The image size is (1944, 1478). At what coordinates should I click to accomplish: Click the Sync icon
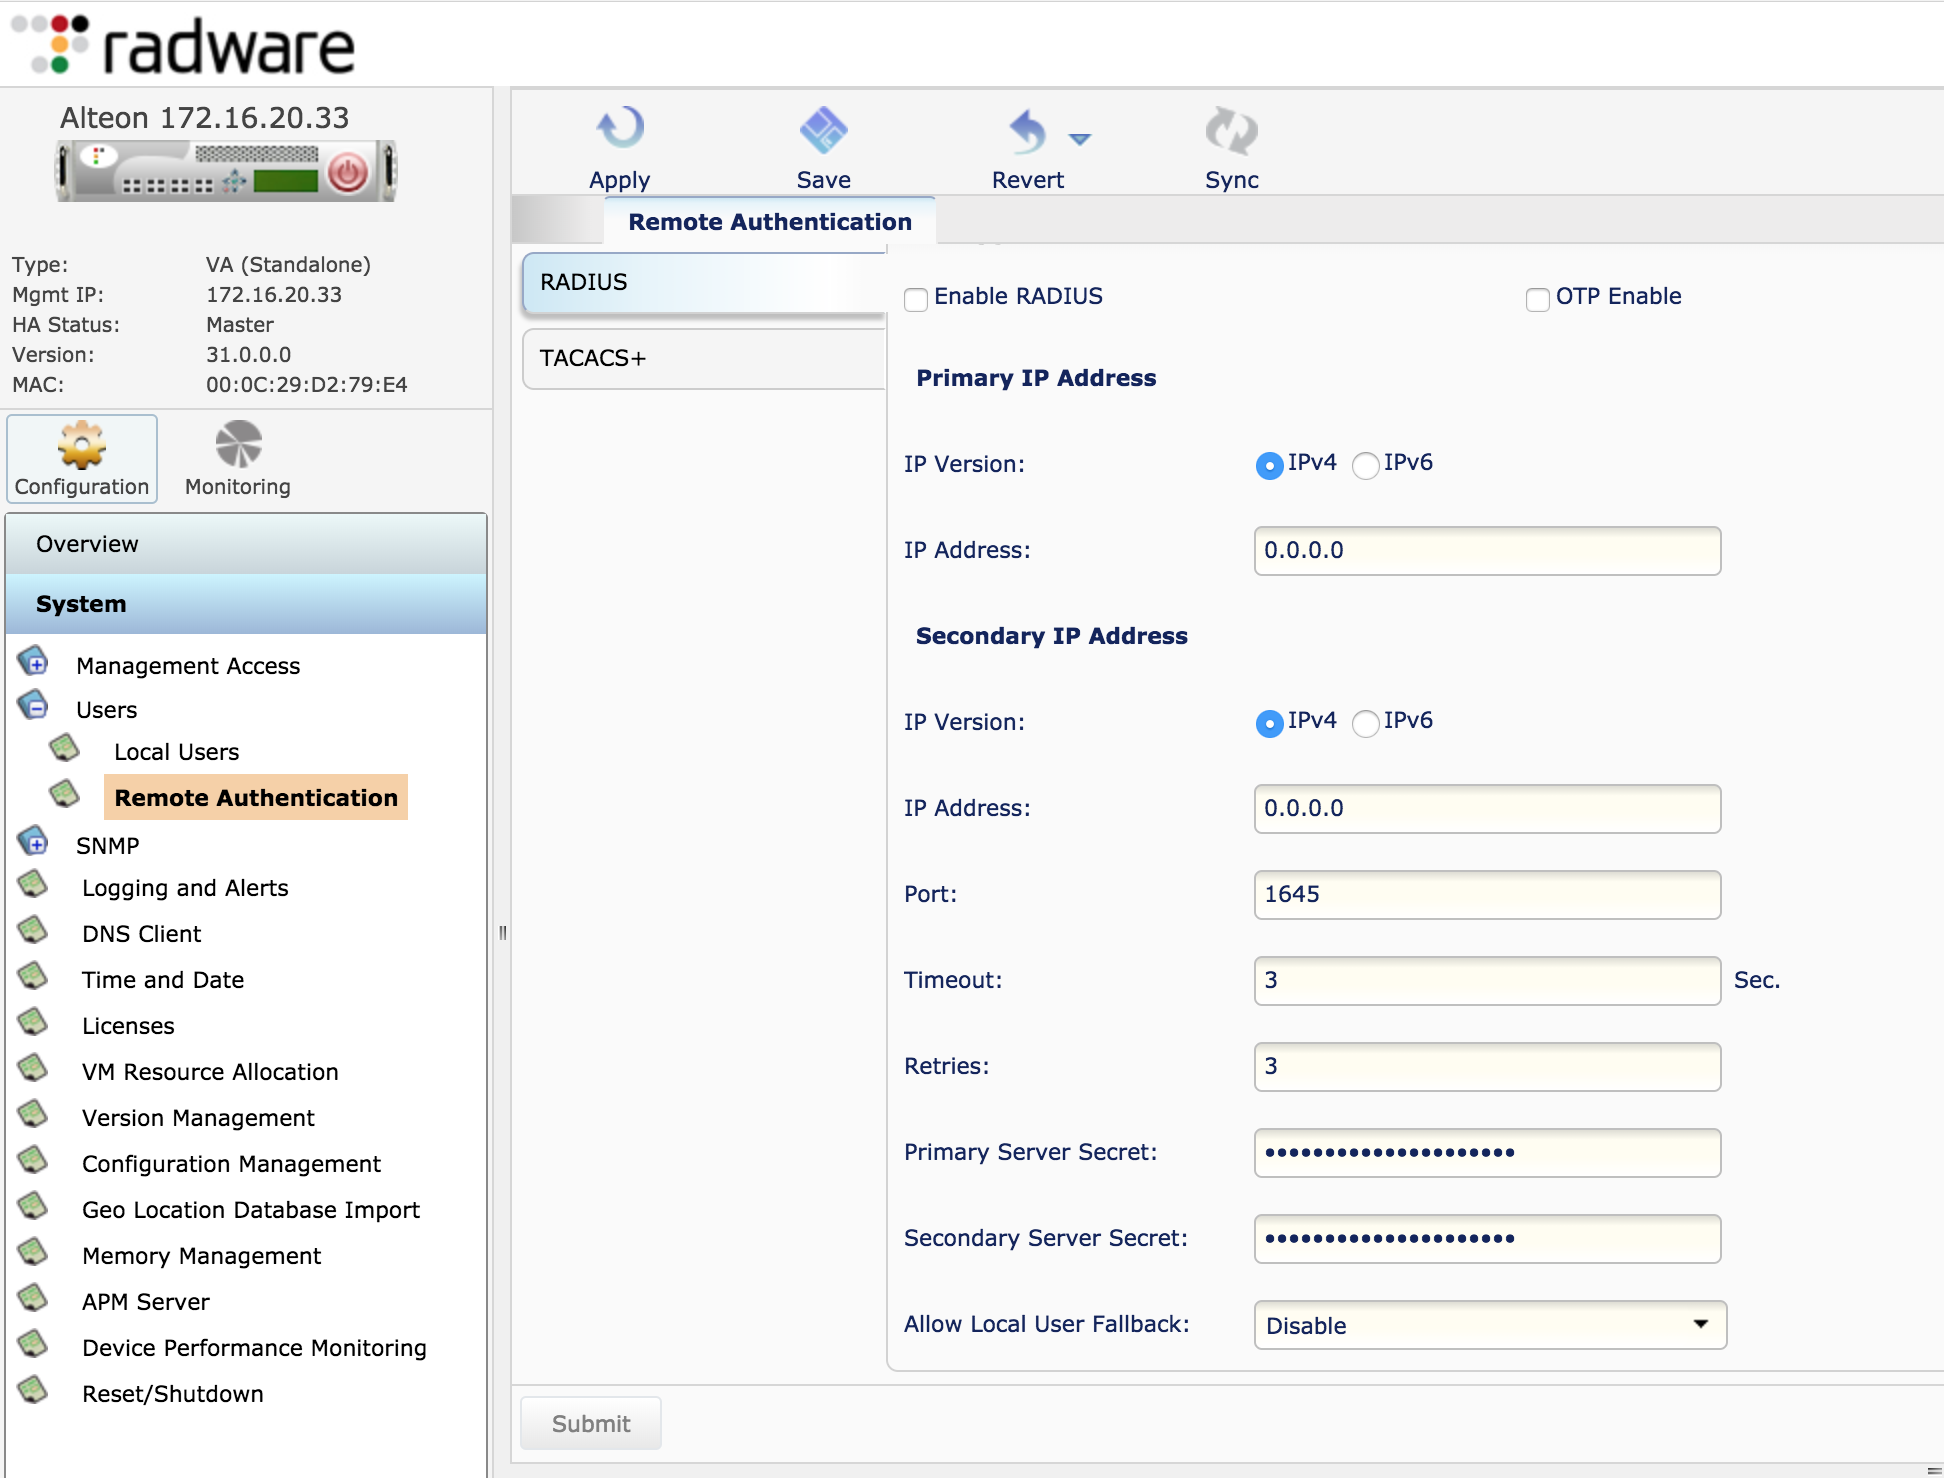pyautogui.click(x=1231, y=132)
